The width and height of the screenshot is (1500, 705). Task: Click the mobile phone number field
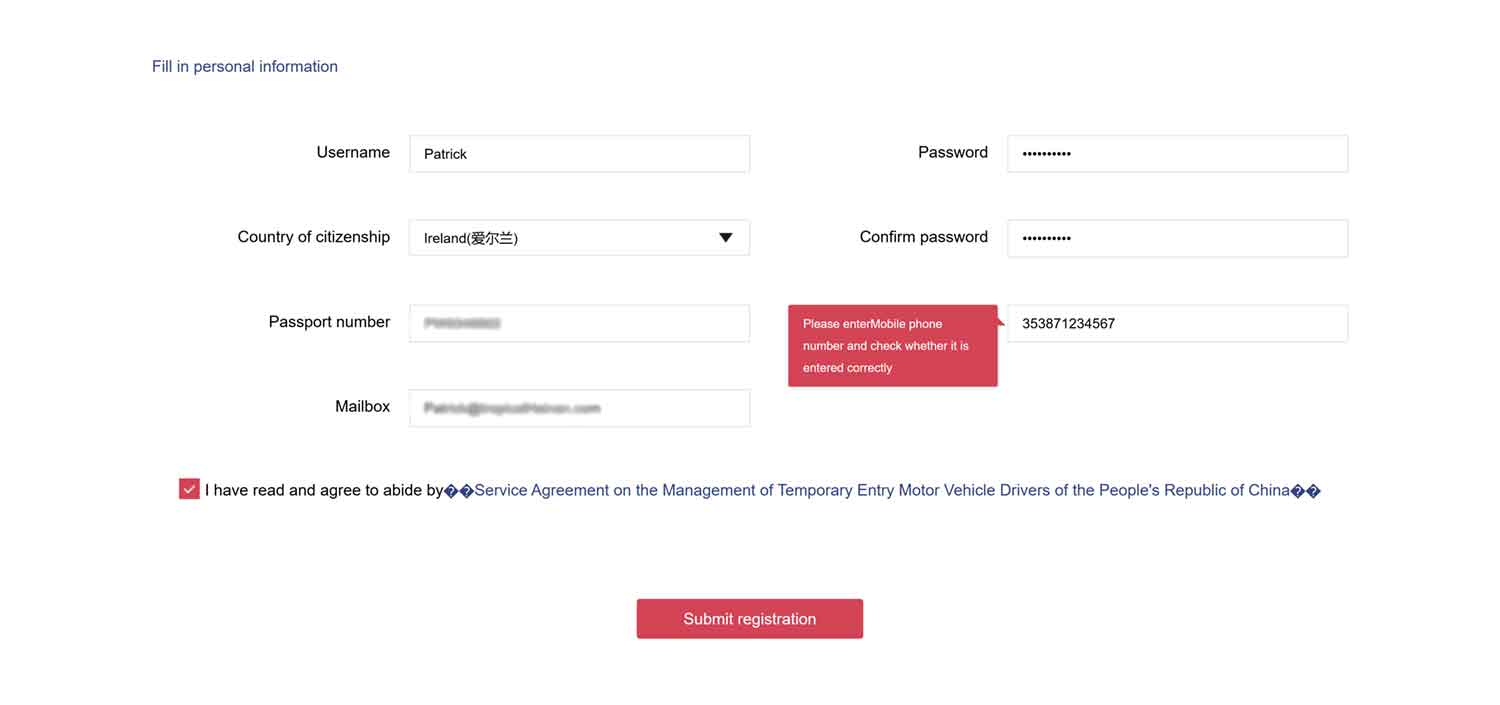(x=1177, y=323)
